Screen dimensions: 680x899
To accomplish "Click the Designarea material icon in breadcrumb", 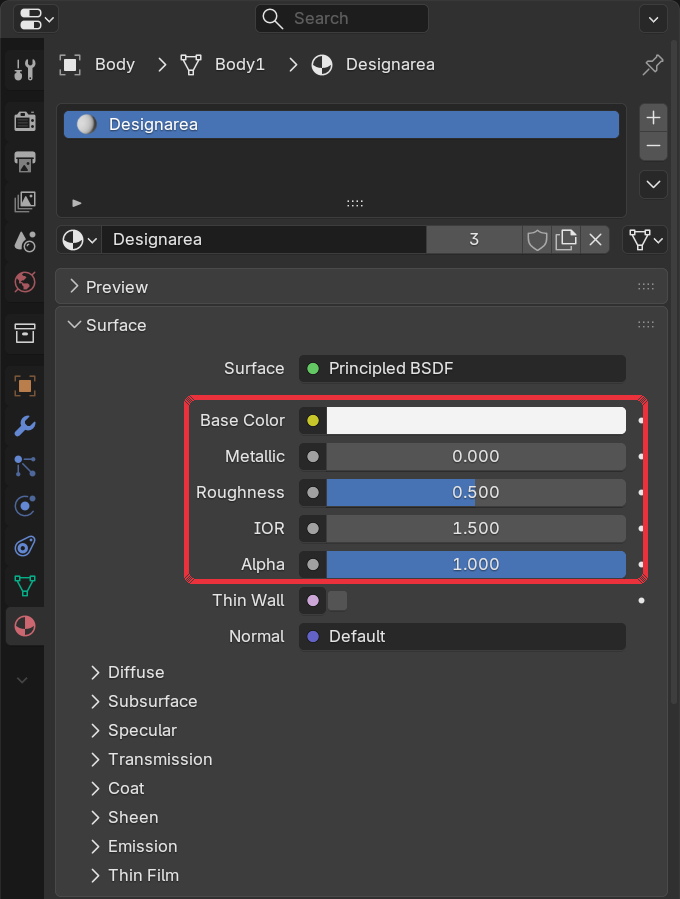I will (322, 65).
